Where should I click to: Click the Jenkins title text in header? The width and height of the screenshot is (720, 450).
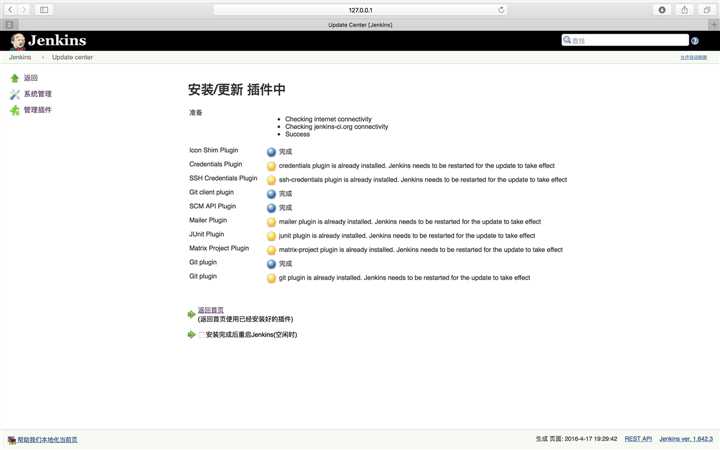tap(57, 40)
